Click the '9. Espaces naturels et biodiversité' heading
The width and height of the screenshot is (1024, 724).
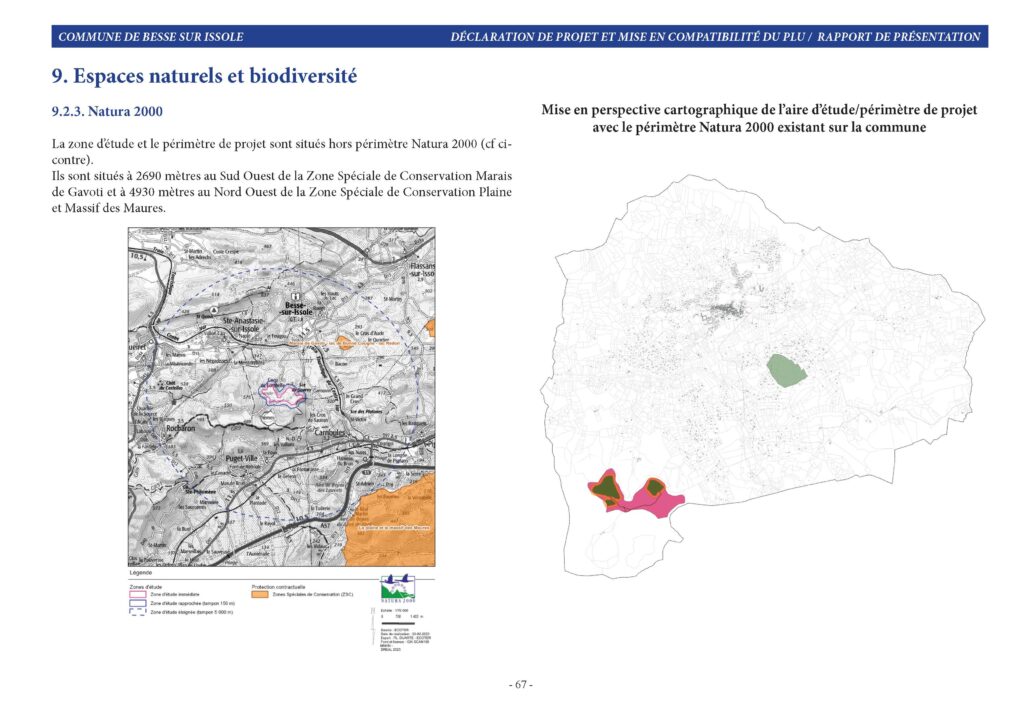click(x=204, y=76)
